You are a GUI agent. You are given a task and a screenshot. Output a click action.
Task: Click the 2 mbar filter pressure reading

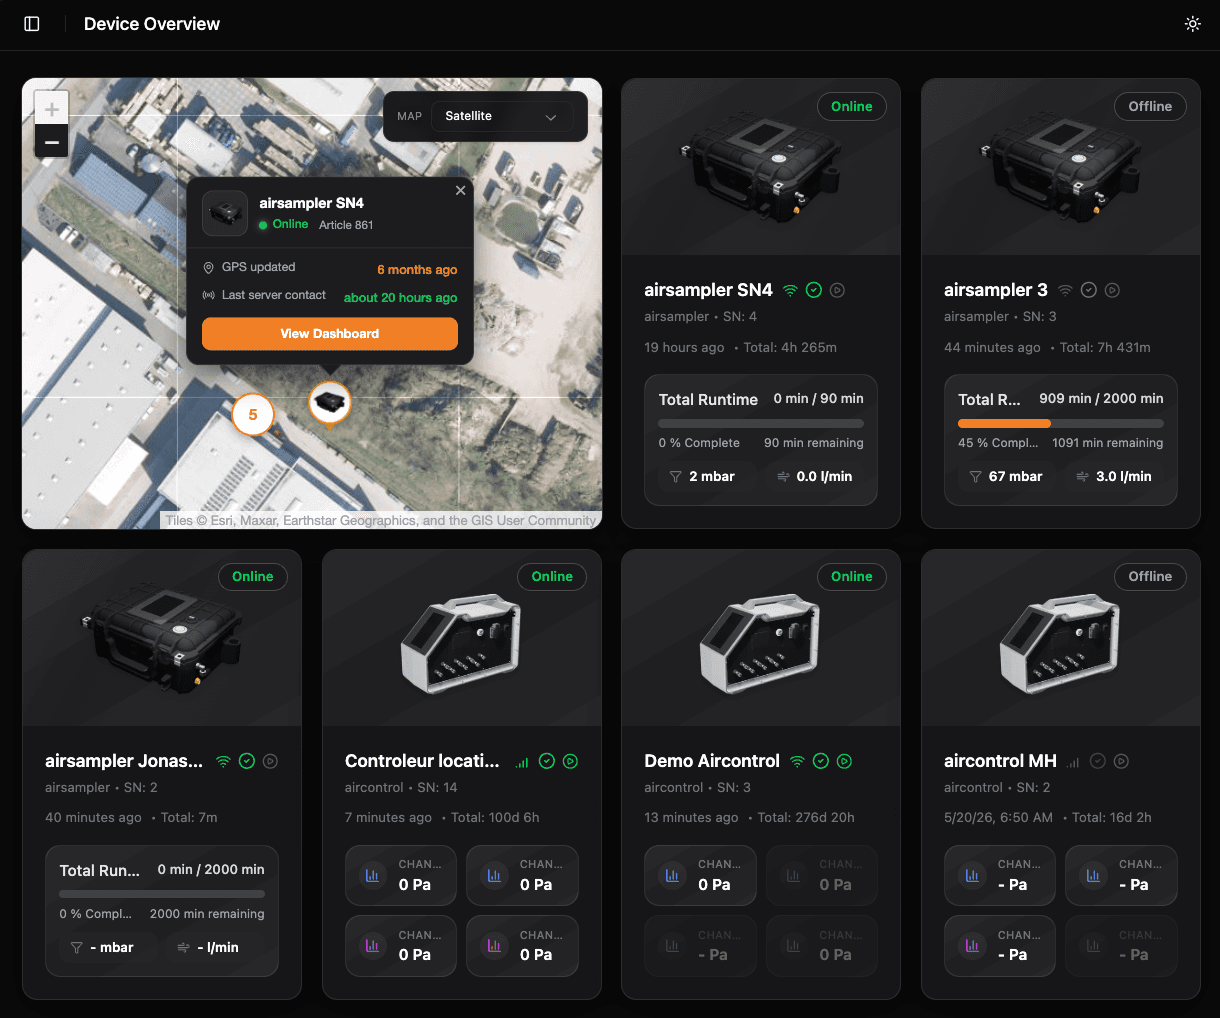pyautogui.click(x=702, y=477)
